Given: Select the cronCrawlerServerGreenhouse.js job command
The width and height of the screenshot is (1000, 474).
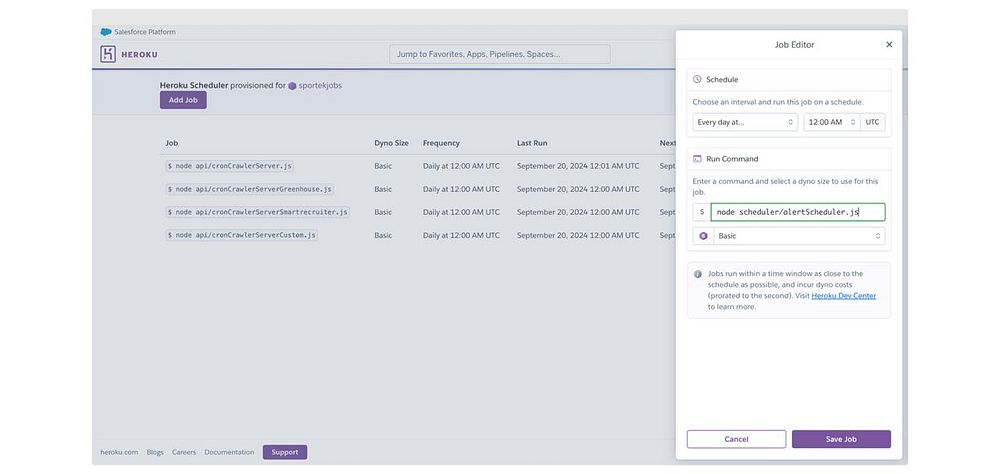Looking at the screenshot, I should (x=249, y=189).
